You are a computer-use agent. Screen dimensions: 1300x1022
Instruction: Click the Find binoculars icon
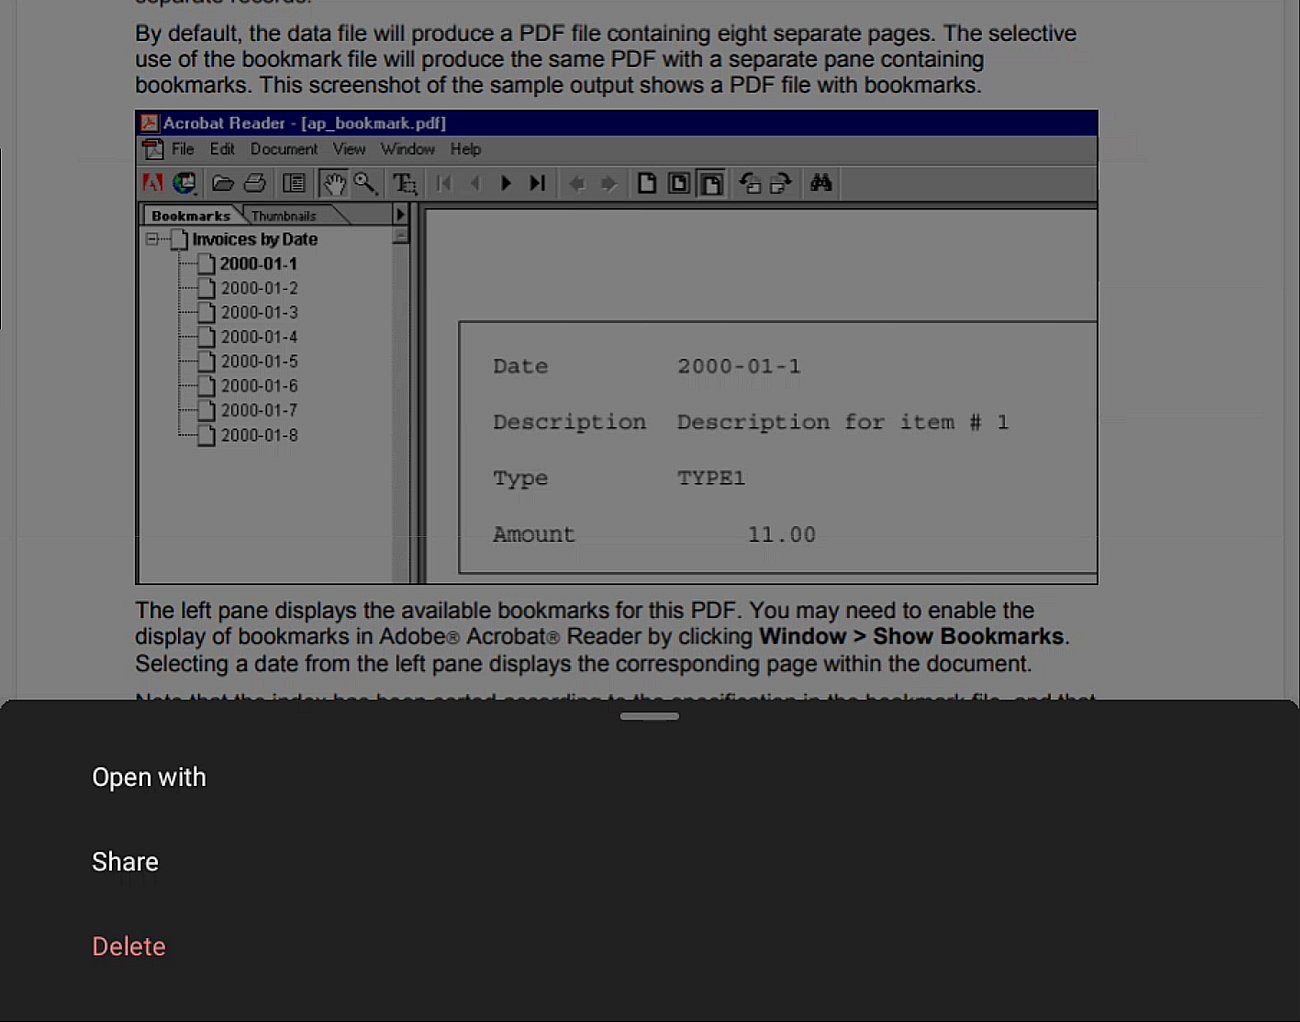click(x=821, y=182)
